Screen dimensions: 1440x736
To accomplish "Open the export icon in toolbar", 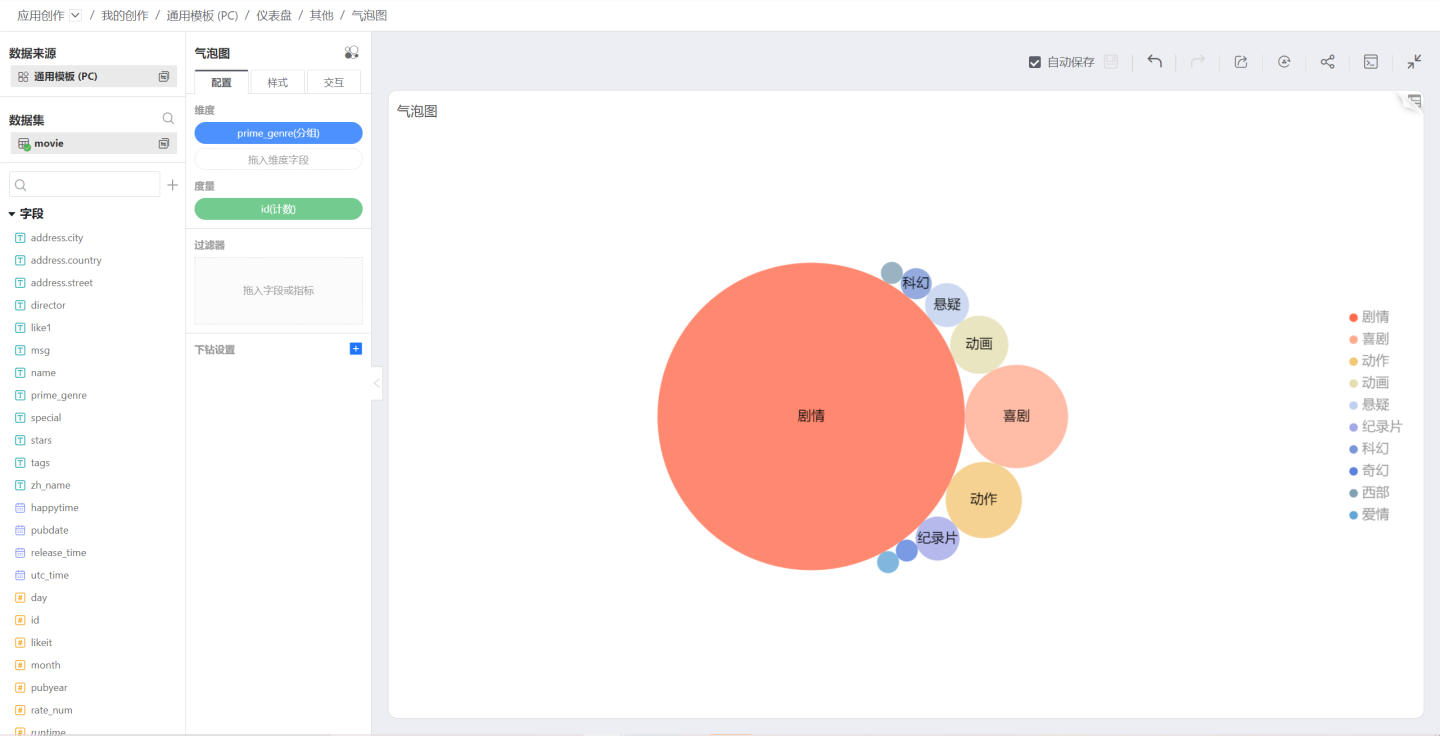I will [1241, 62].
